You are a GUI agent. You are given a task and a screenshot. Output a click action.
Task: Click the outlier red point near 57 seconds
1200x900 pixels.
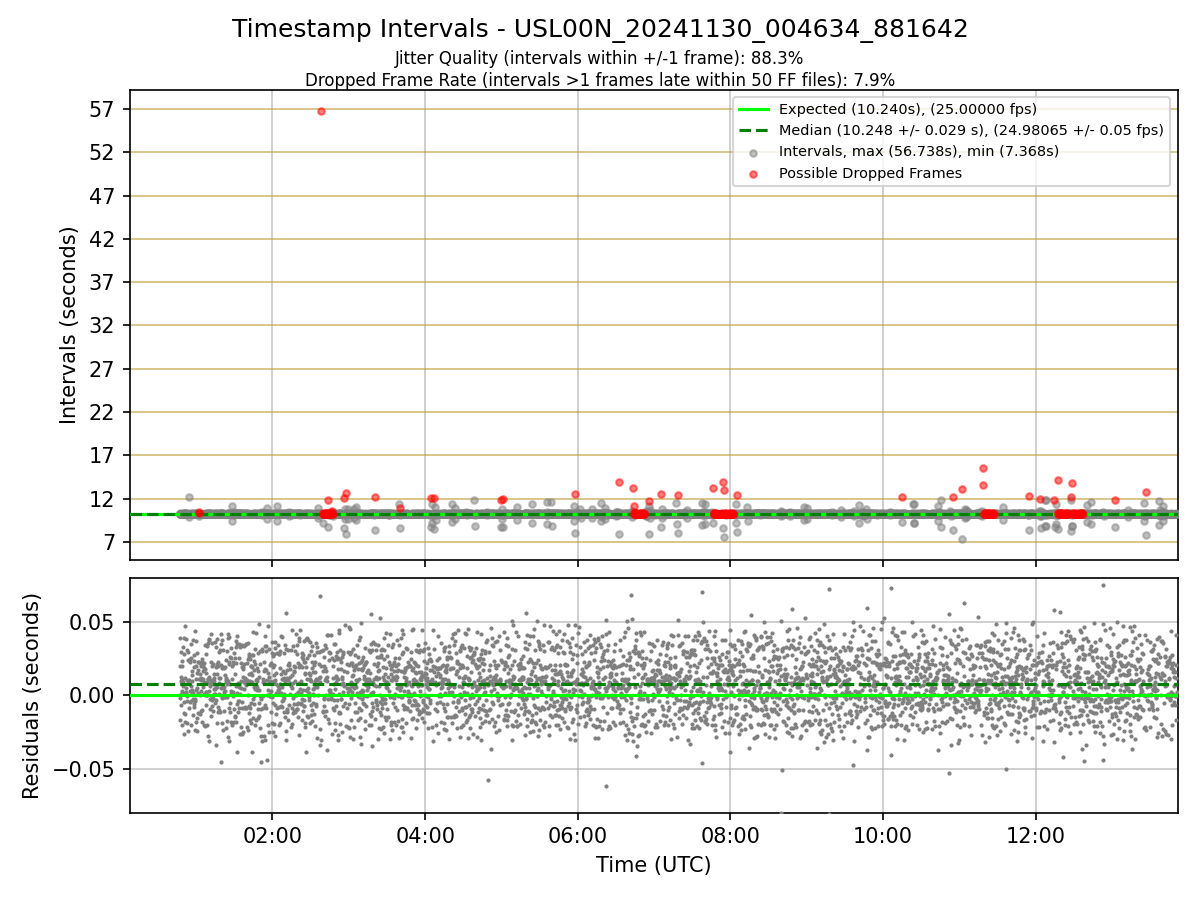(321, 111)
